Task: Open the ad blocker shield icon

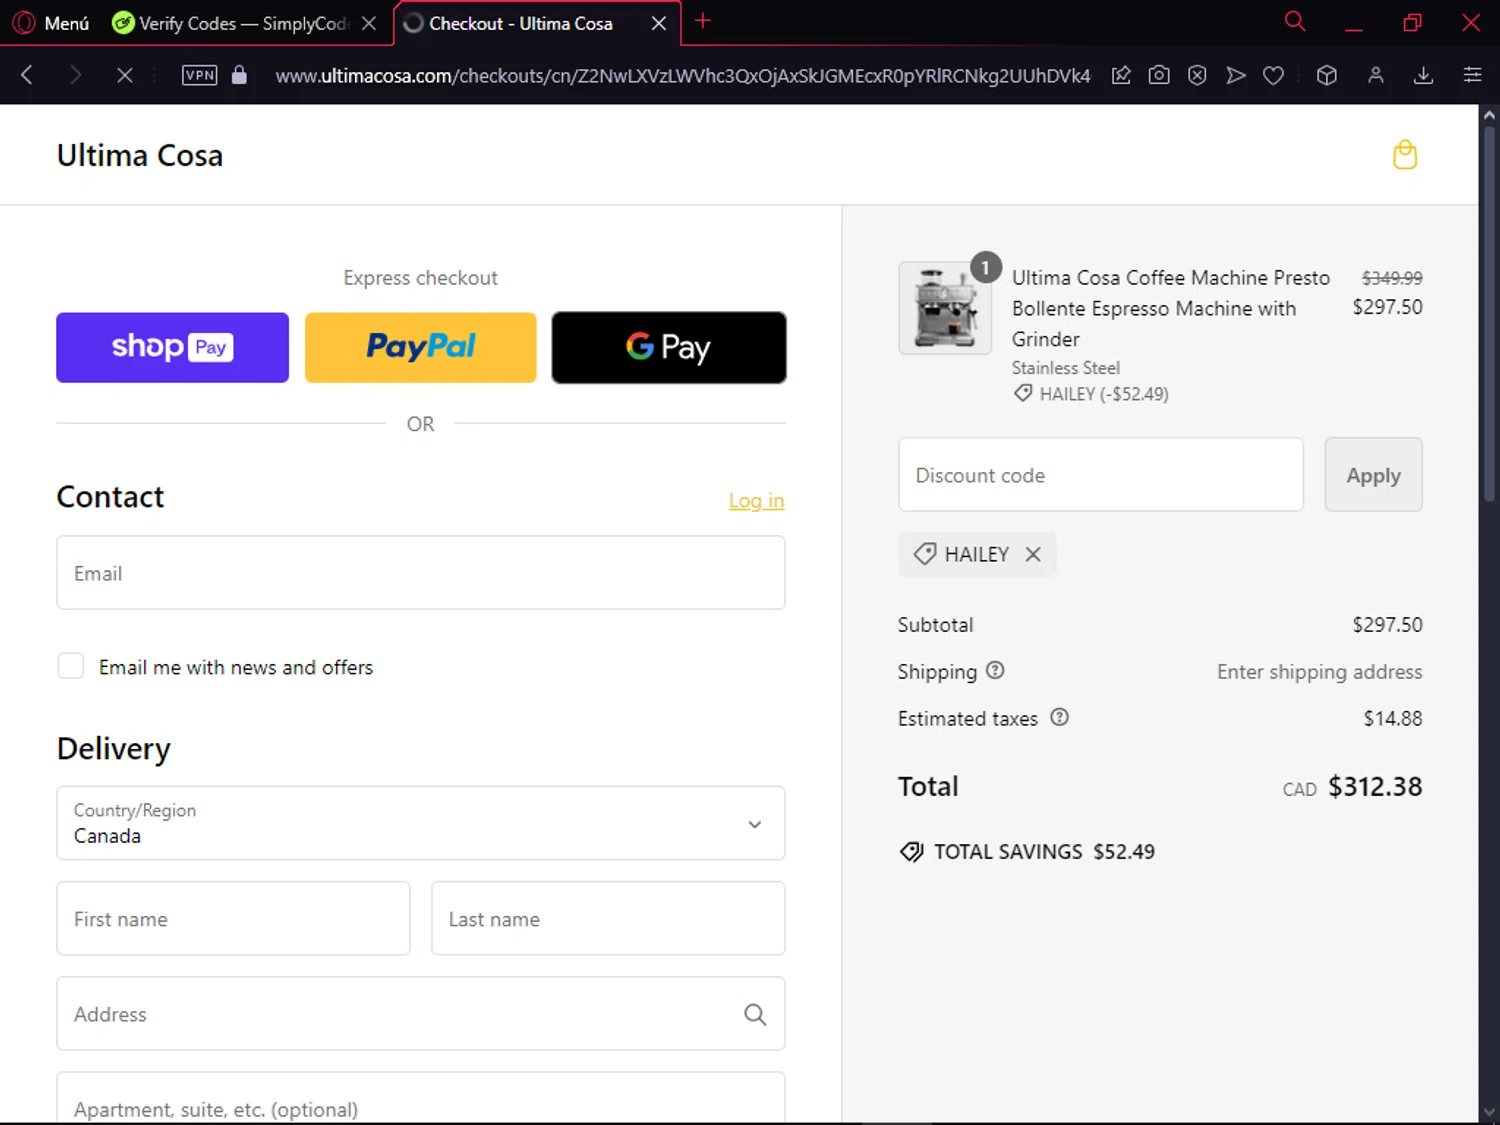Action: (1197, 75)
